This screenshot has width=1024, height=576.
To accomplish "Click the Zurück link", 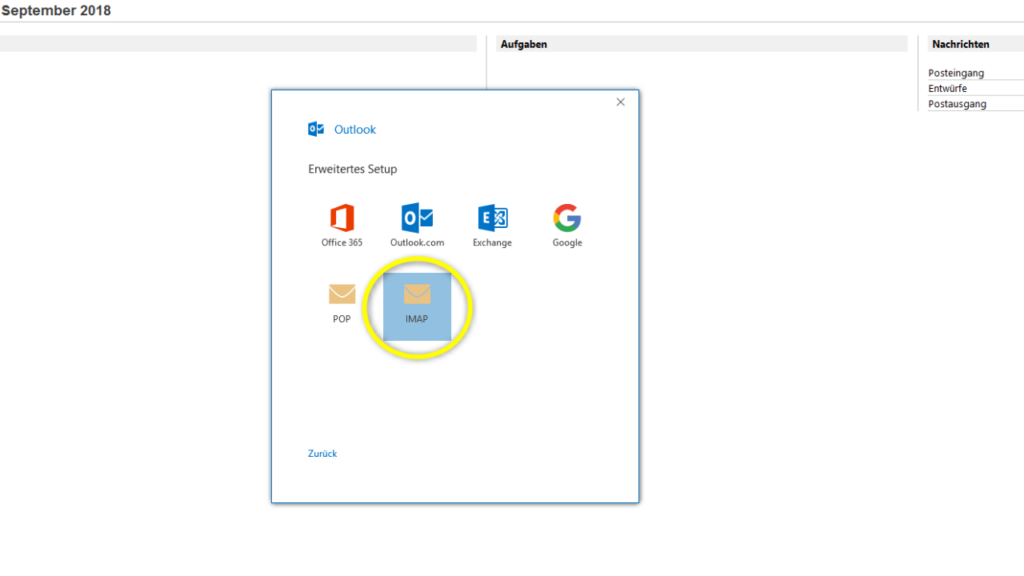I will pos(322,453).
